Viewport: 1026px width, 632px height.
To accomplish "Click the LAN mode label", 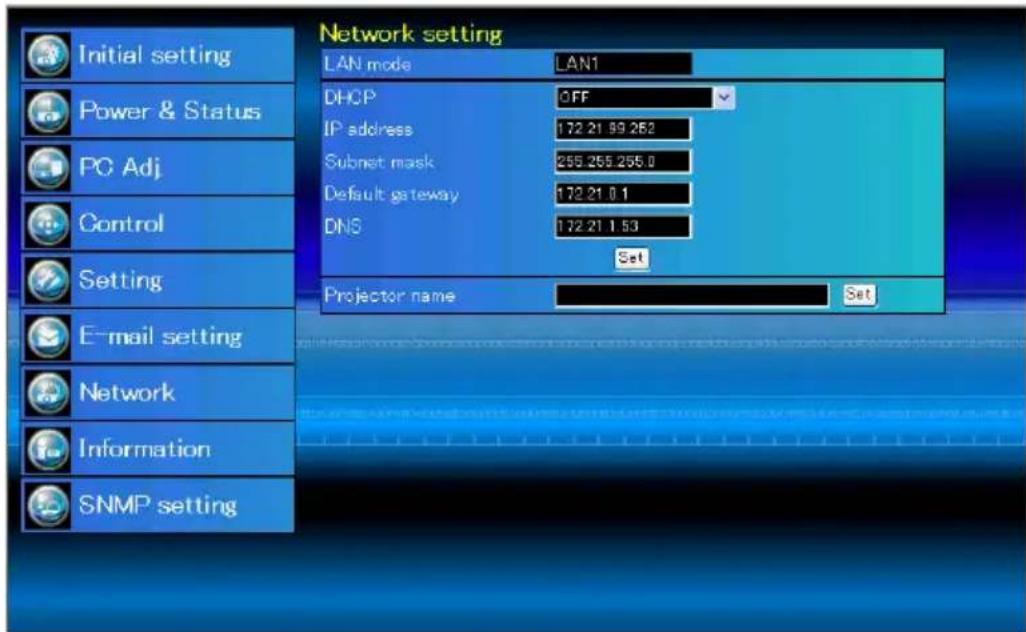I will point(368,64).
